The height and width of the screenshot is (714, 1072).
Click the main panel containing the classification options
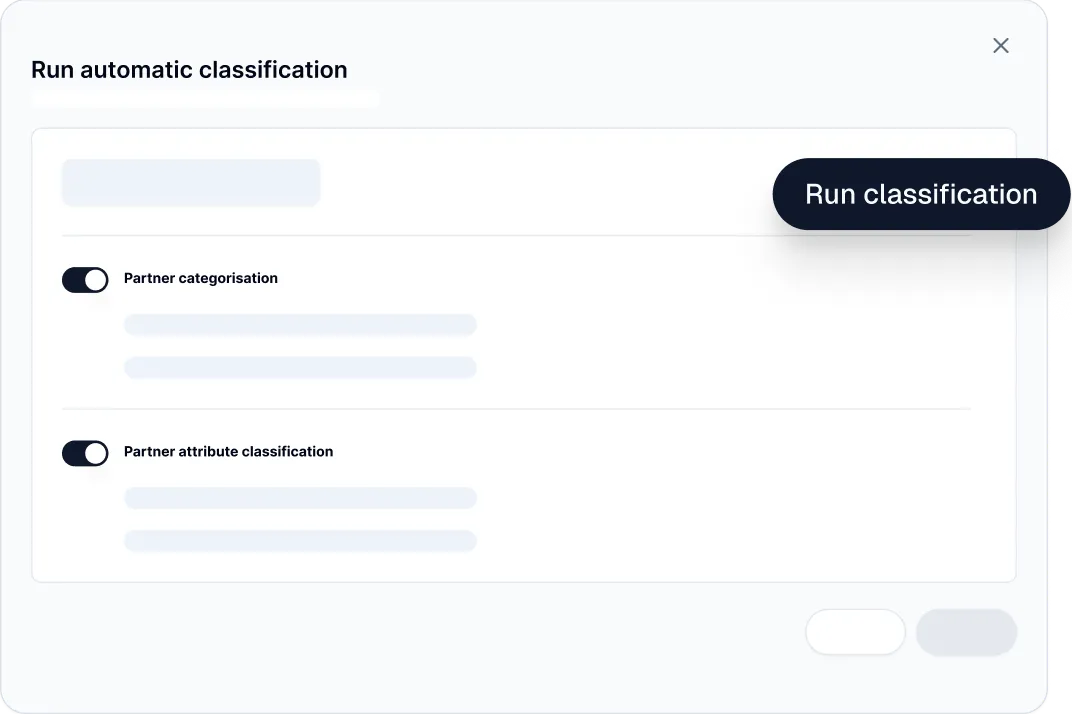pos(523,355)
